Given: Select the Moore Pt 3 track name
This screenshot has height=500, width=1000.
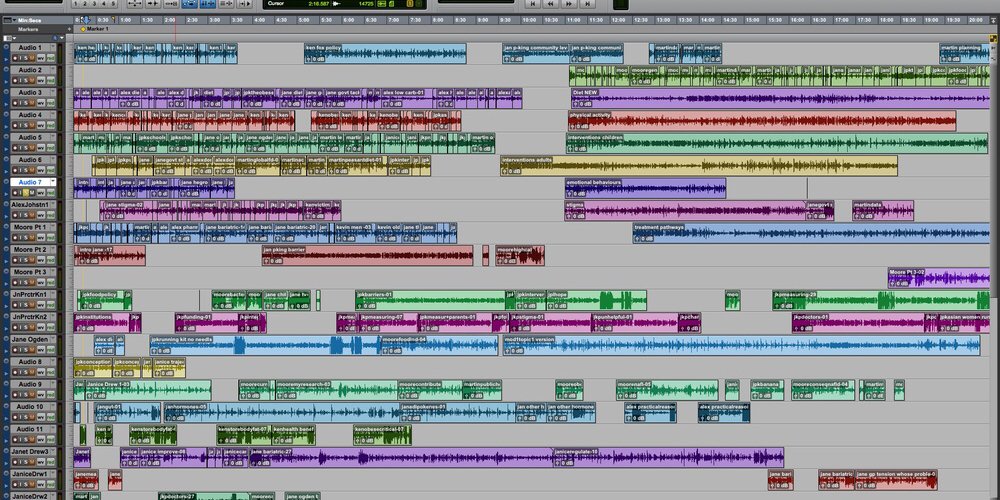Looking at the screenshot, I should [x=30, y=272].
